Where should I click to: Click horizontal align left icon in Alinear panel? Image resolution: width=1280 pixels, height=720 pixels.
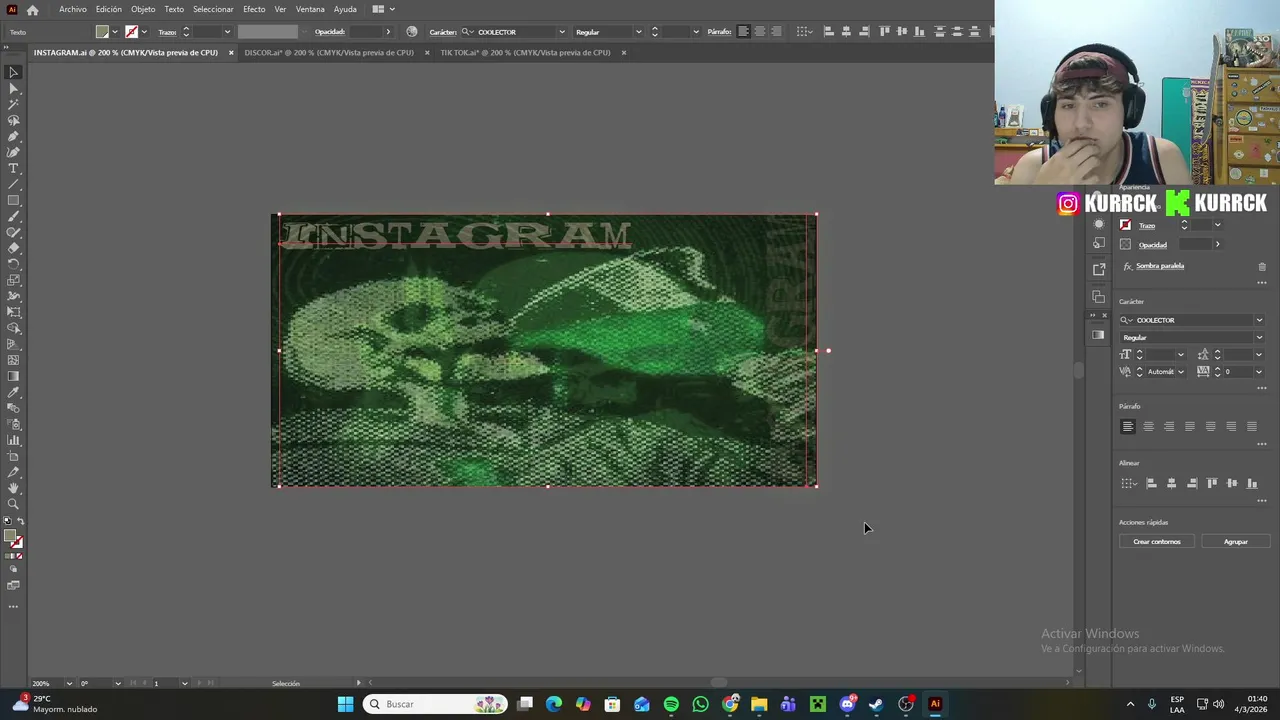(x=1151, y=483)
